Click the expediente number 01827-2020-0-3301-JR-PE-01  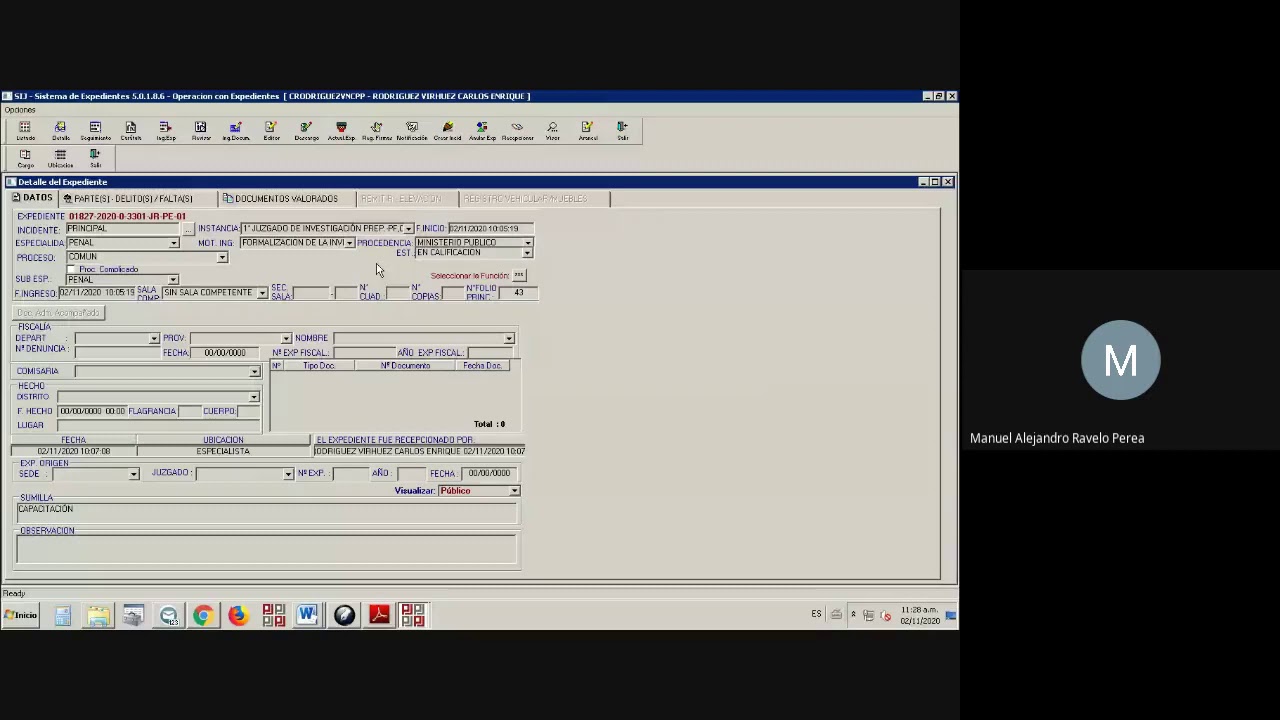click(127, 217)
